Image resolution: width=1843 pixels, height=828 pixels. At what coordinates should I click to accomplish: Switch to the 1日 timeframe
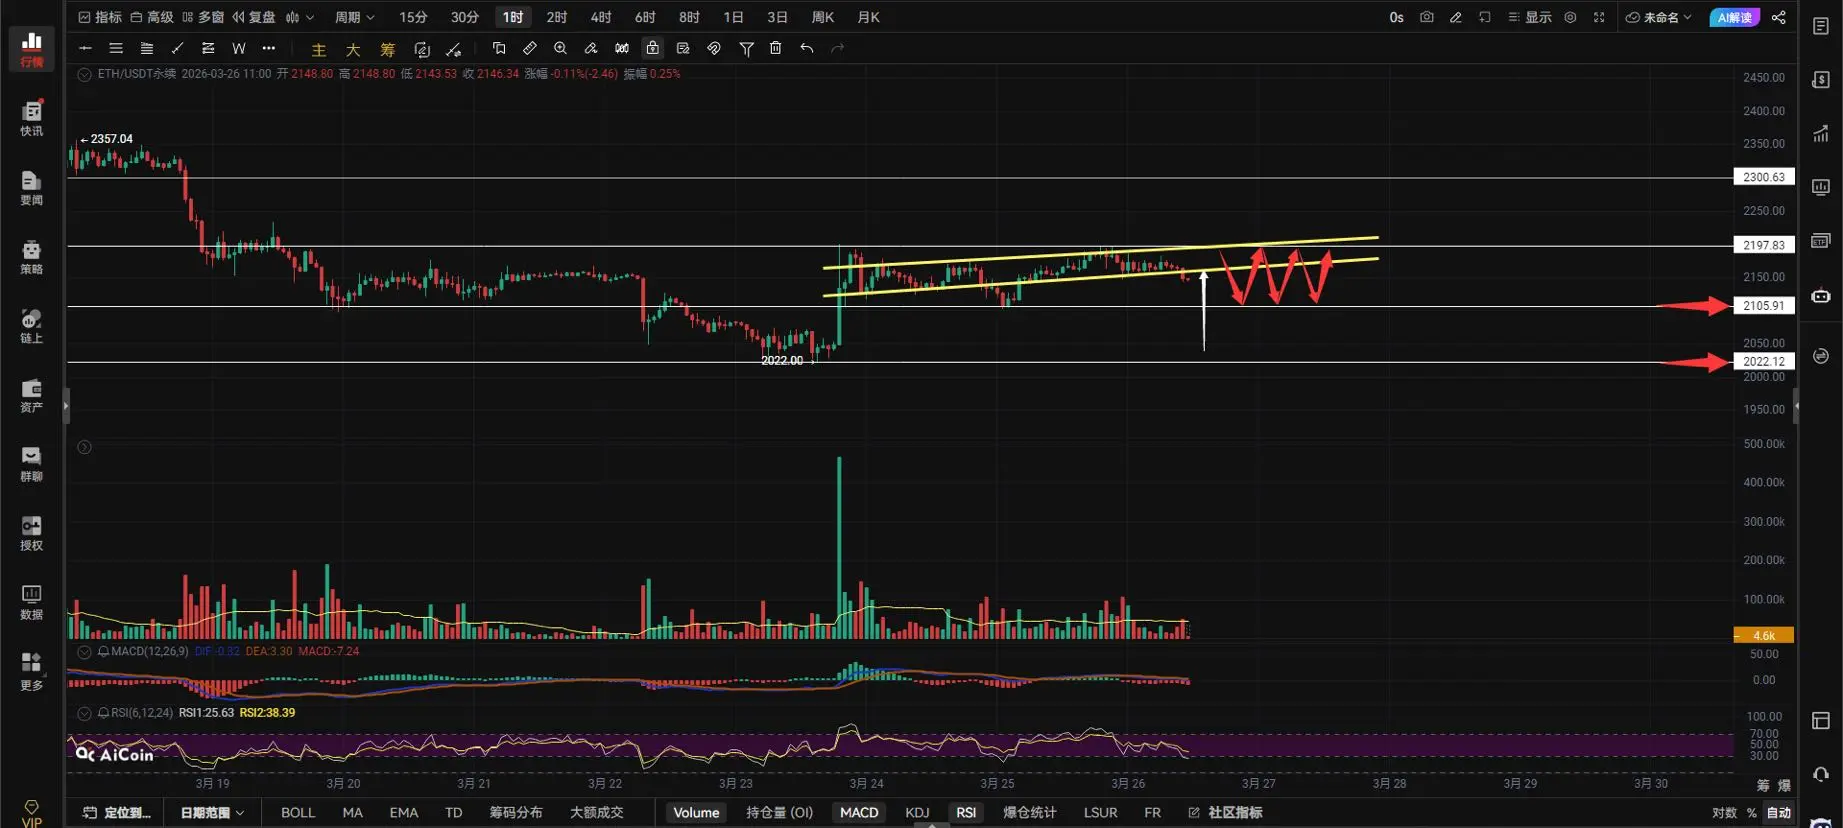(x=734, y=17)
